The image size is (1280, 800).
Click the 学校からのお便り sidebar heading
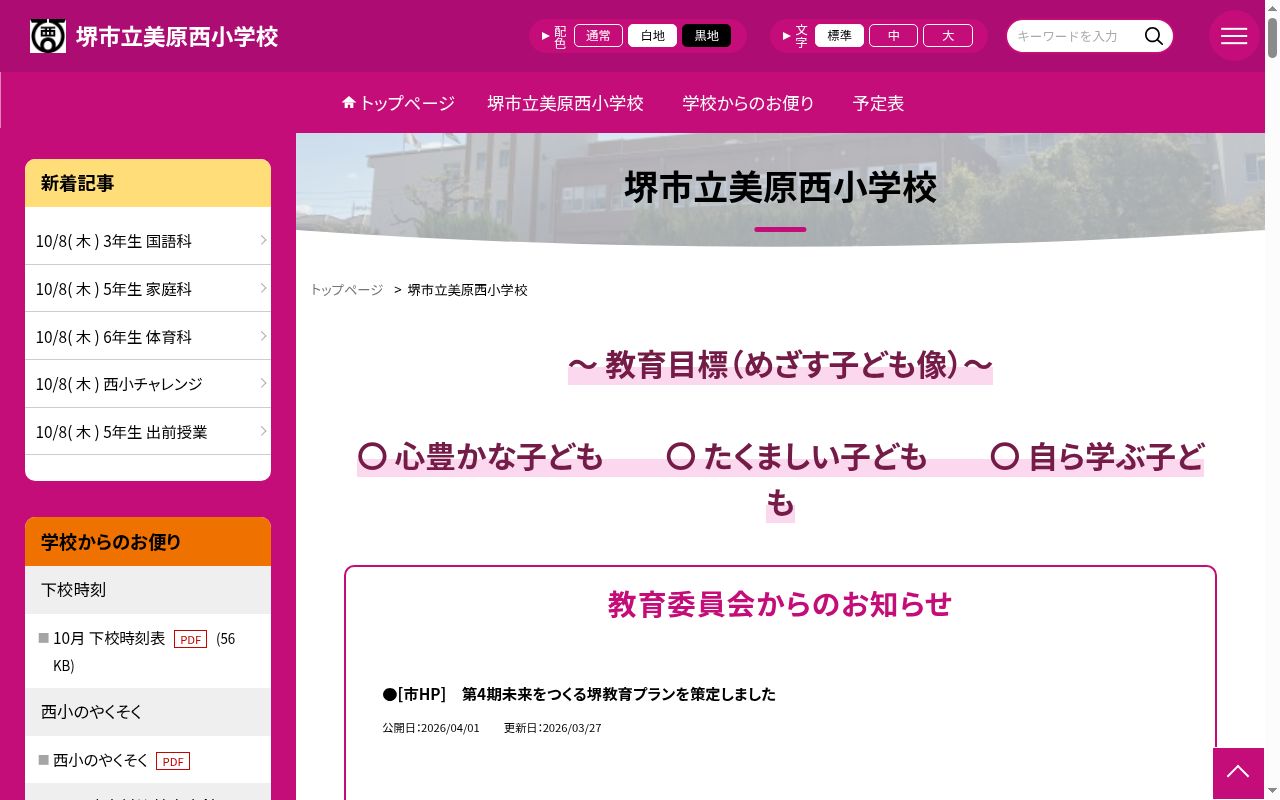[148, 542]
